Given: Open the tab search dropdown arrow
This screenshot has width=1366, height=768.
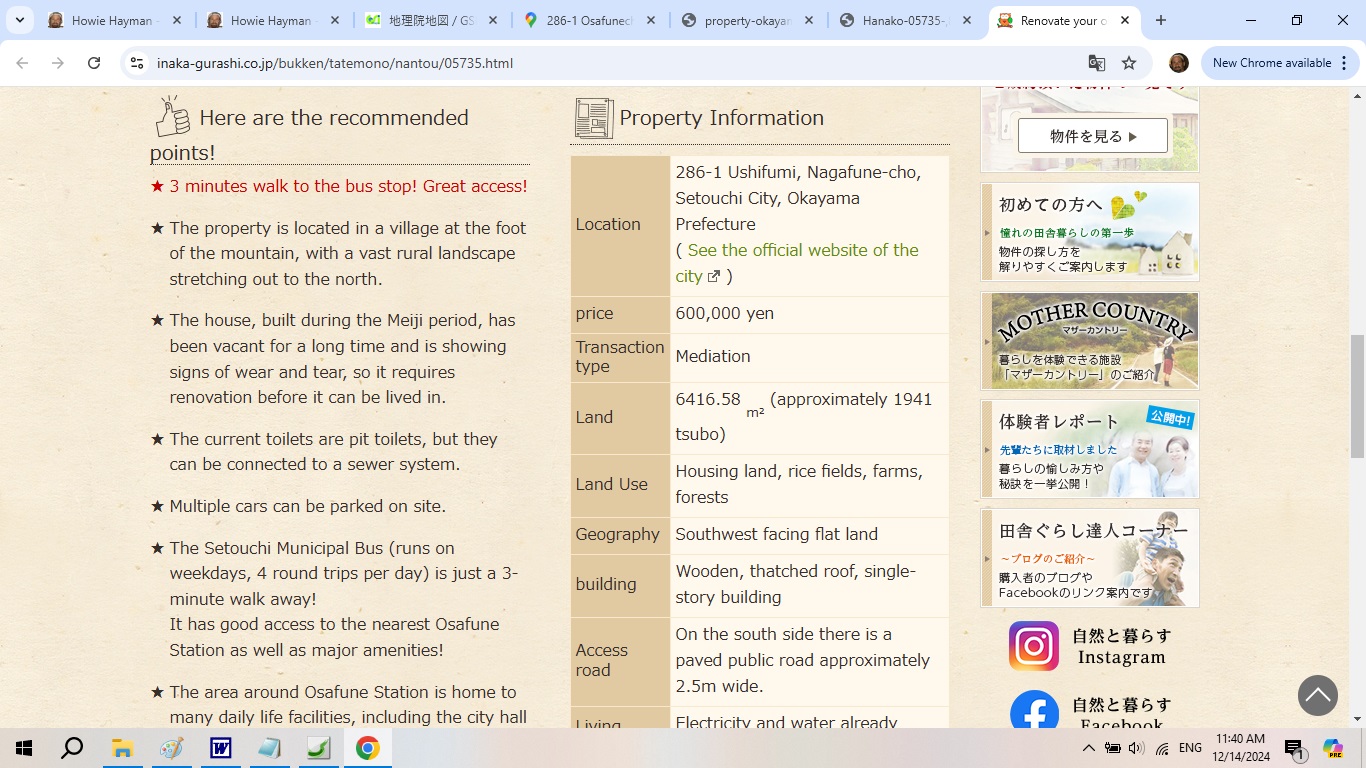Looking at the screenshot, I should 19,20.
